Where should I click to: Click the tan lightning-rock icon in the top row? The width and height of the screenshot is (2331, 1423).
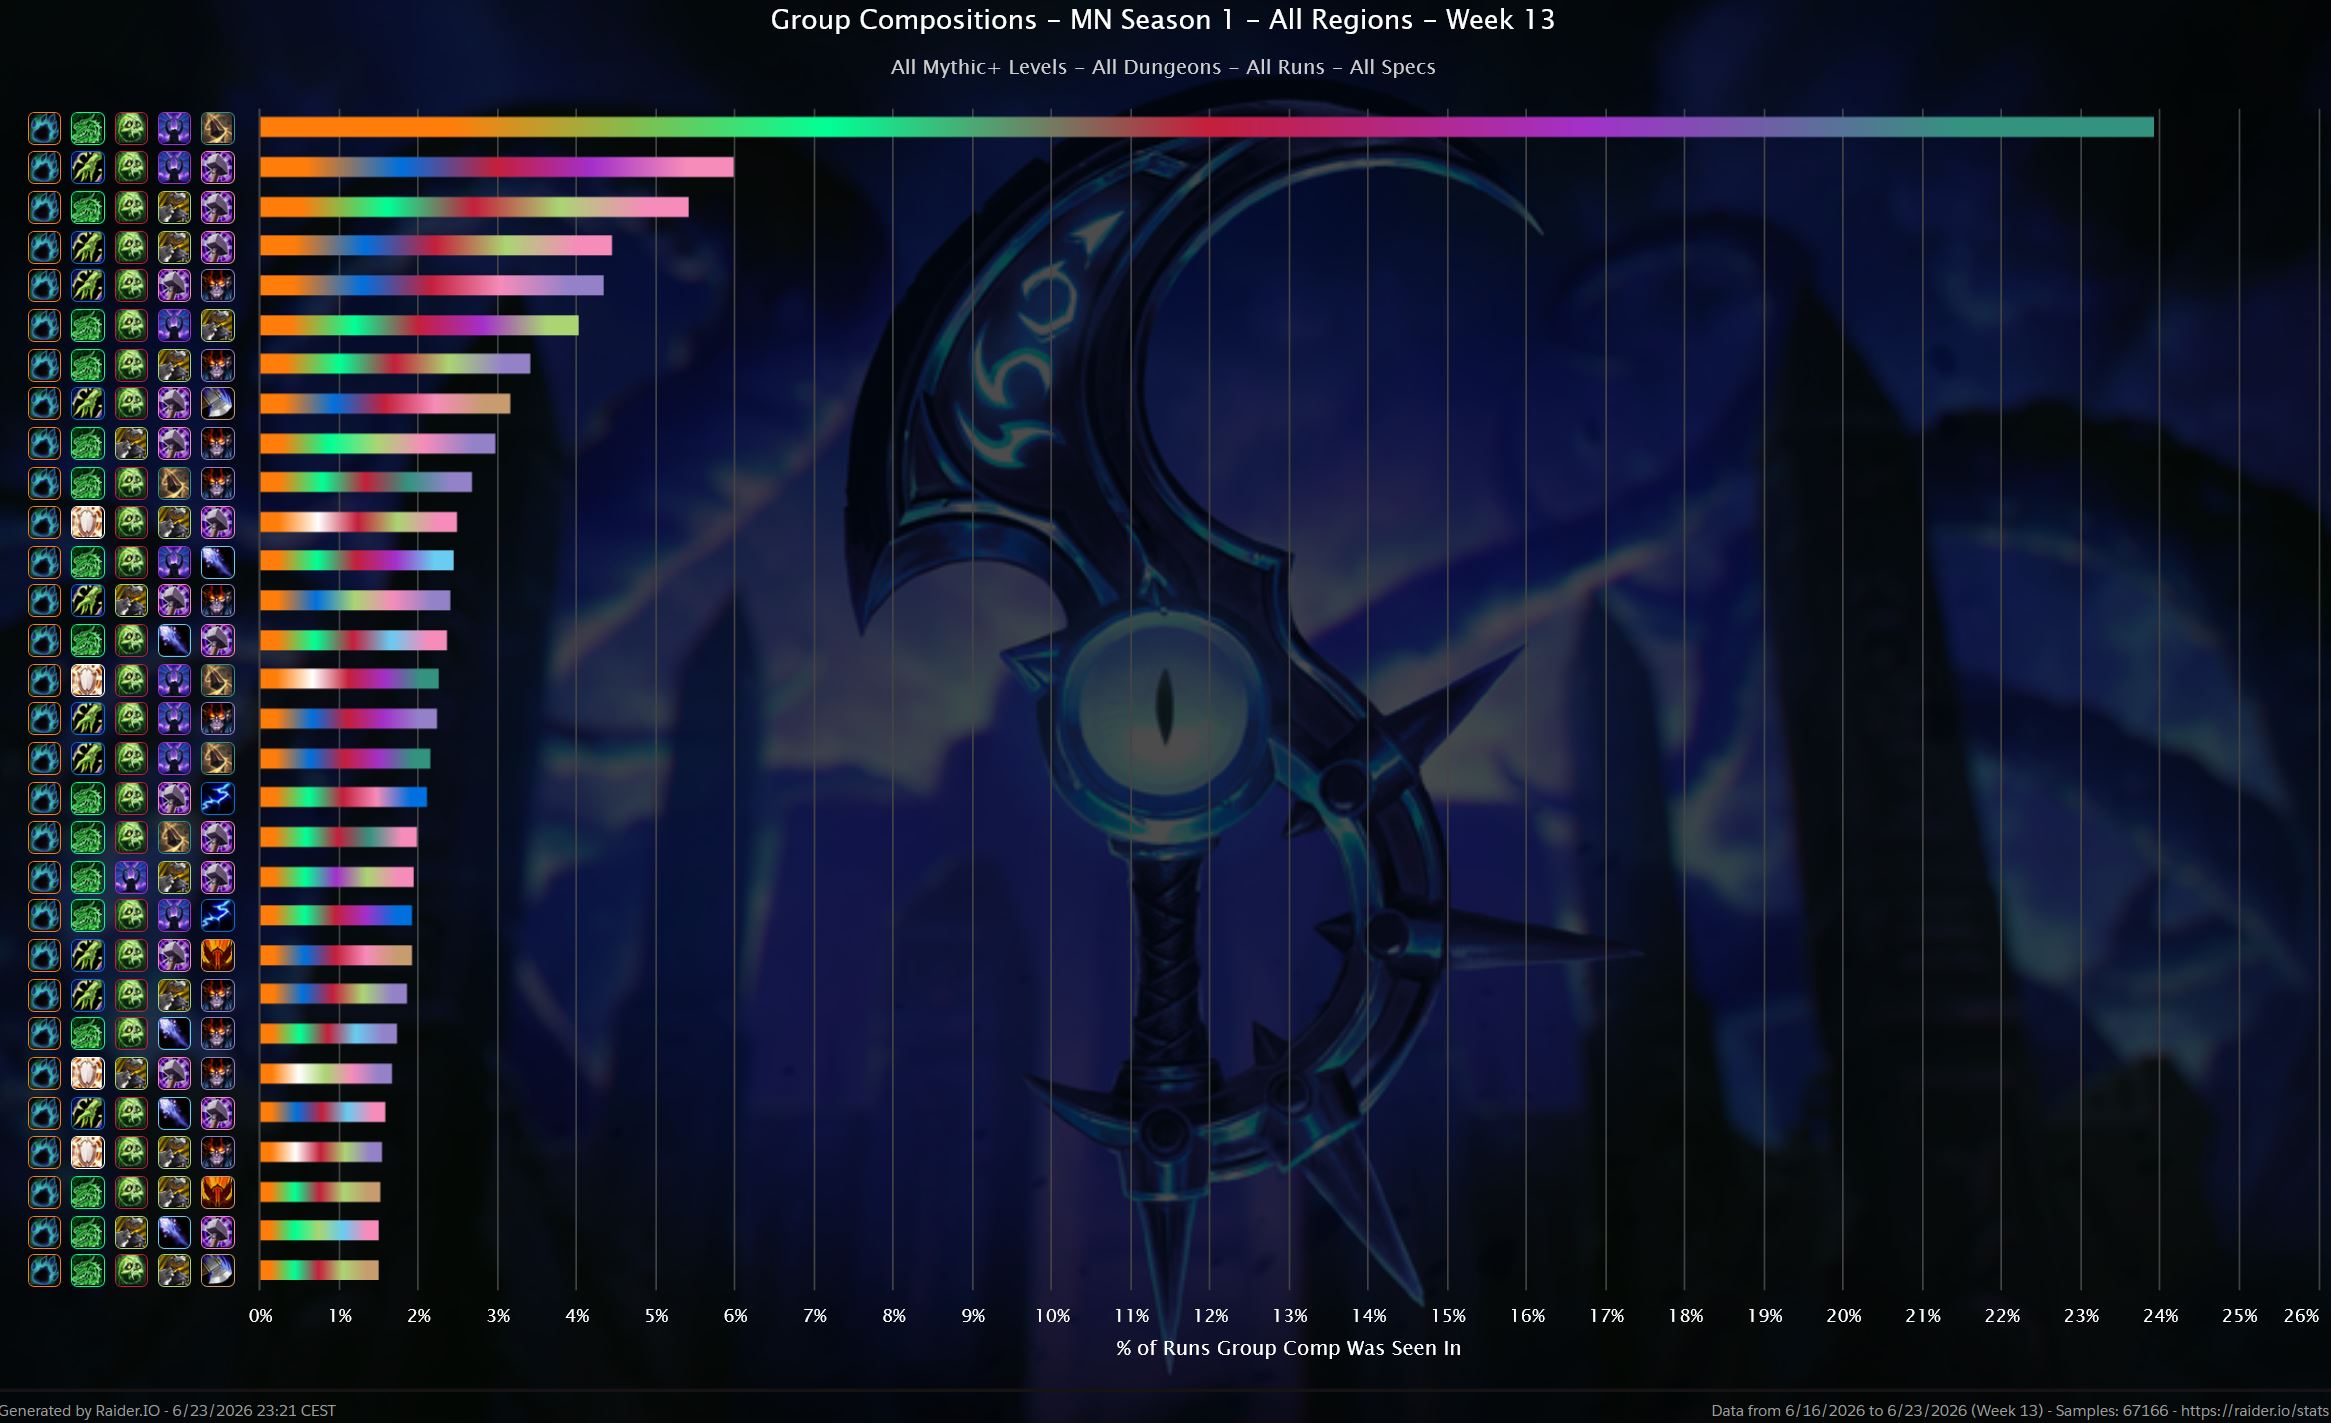pos(217,128)
